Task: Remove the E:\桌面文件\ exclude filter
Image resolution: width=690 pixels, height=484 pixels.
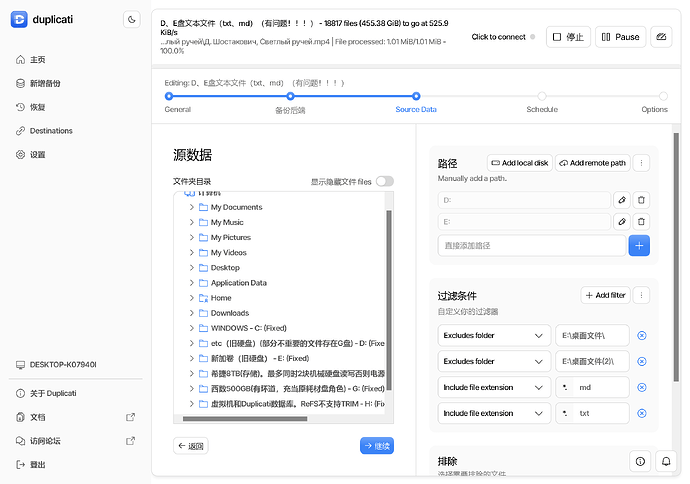Action: (x=642, y=336)
